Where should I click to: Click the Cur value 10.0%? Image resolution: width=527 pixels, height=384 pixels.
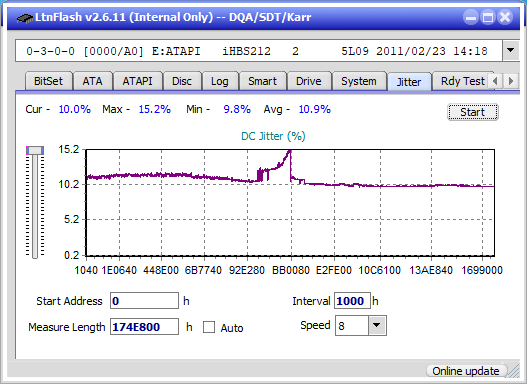click(75, 109)
